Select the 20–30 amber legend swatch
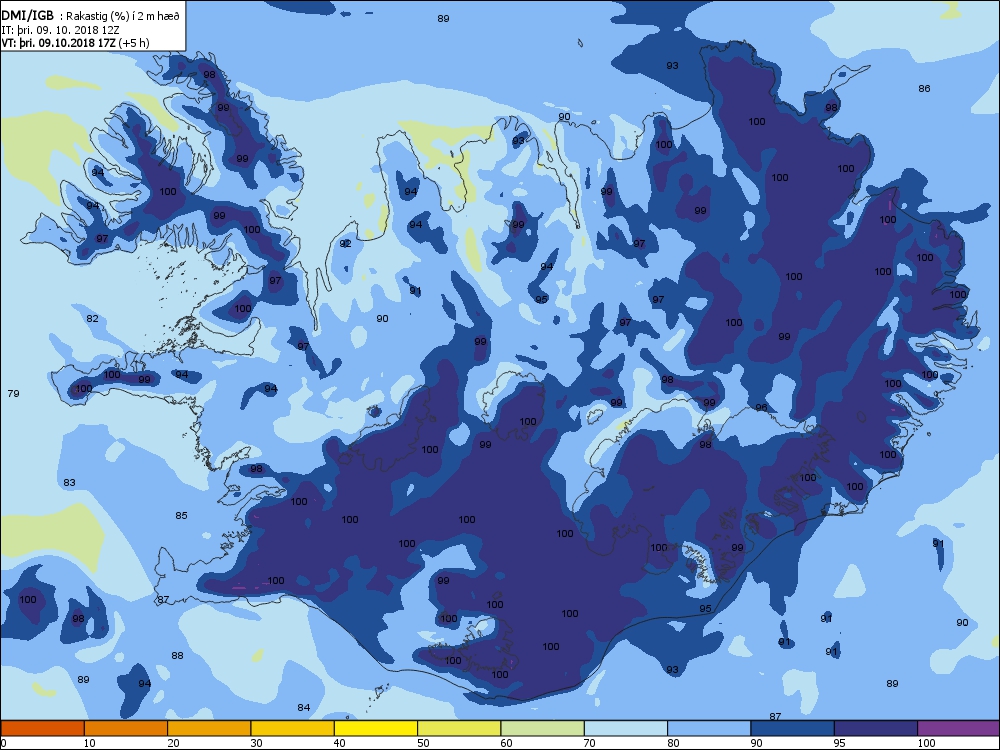Viewport: 1000px width, 750px height. click(209, 728)
